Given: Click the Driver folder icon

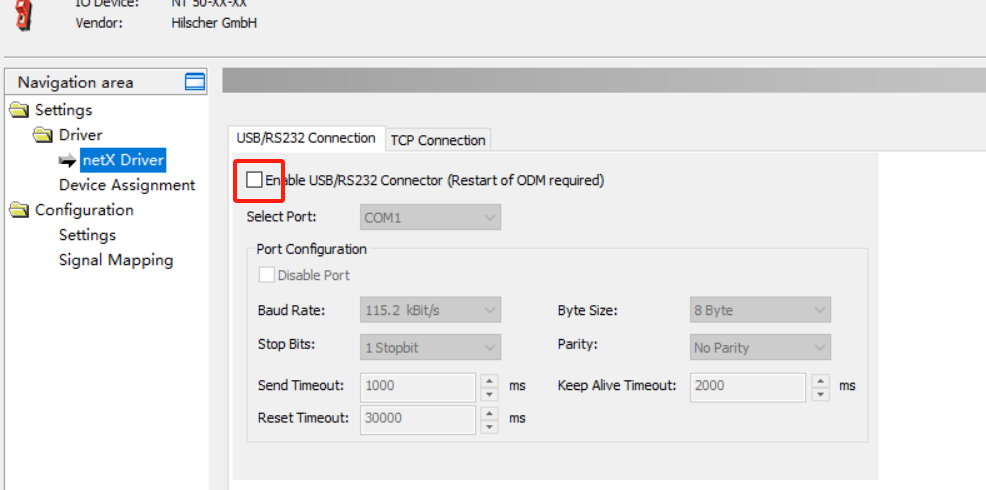Looking at the screenshot, I should [x=43, y=135].
